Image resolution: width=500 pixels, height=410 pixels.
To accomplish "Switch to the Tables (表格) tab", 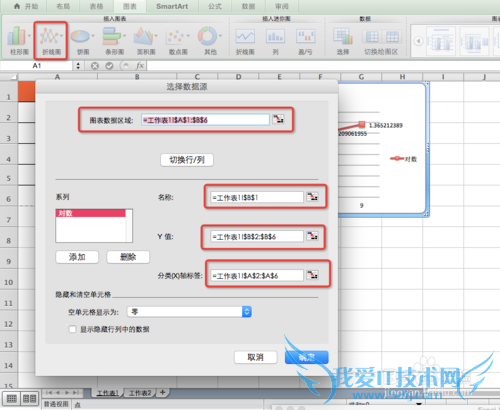I will pos(97,6).
